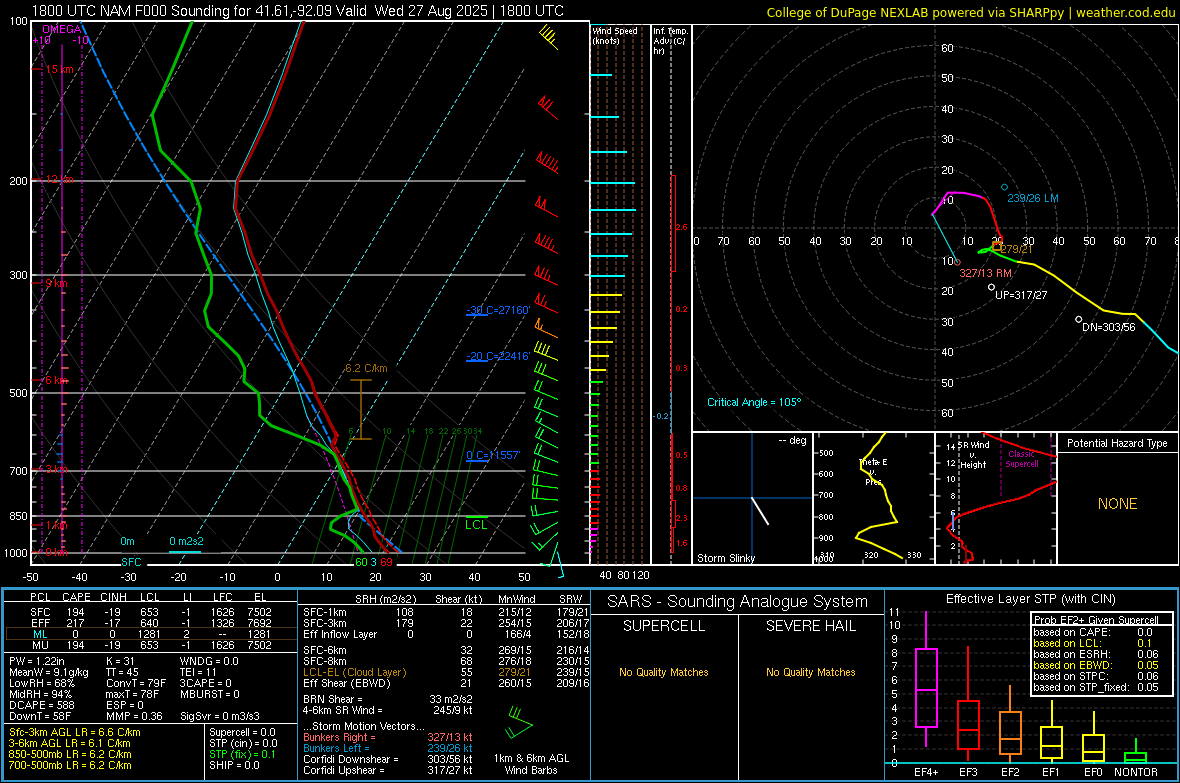
Task: Click the 'SHIP = 0.0' value
Action: (x=234, y=765)
